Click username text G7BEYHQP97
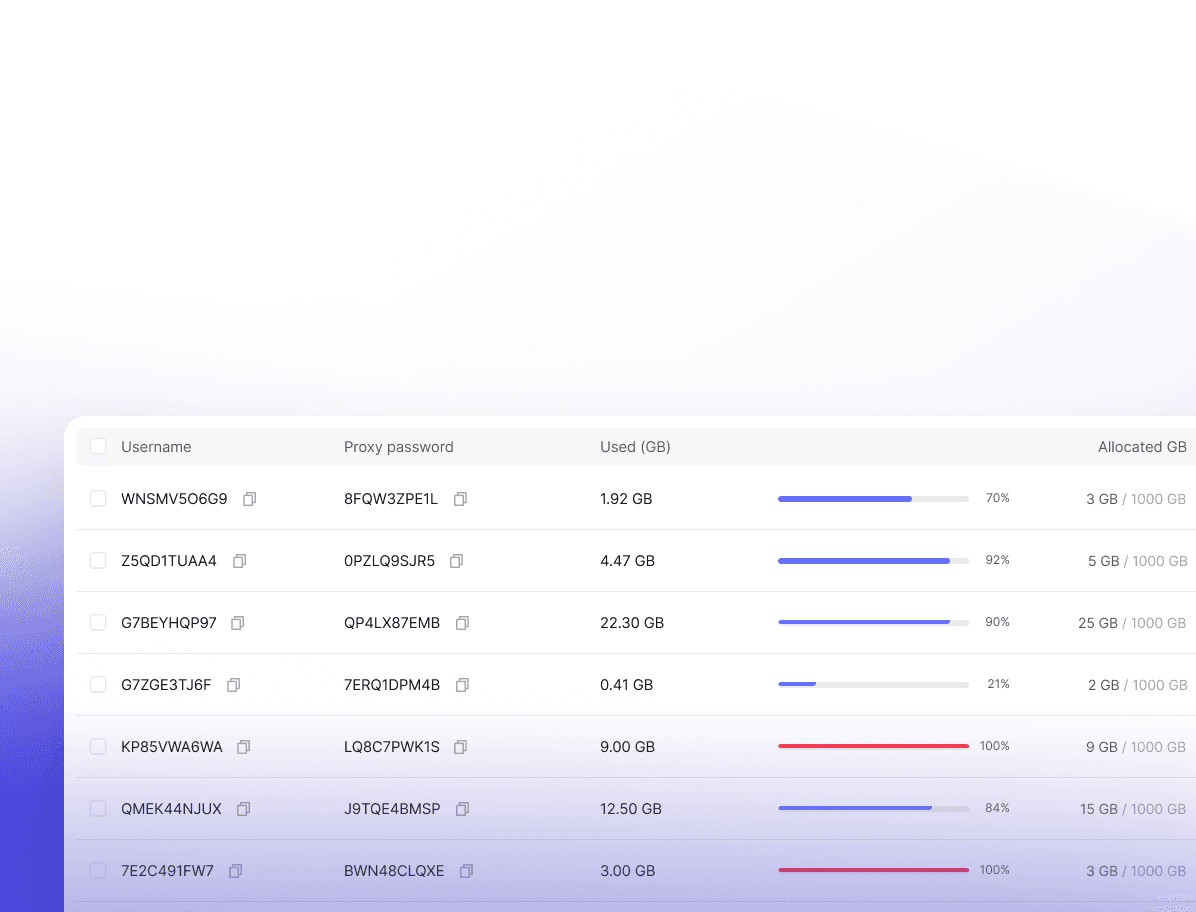The width and height of the screenshot is (1196, 912). [x=169, y=623]
